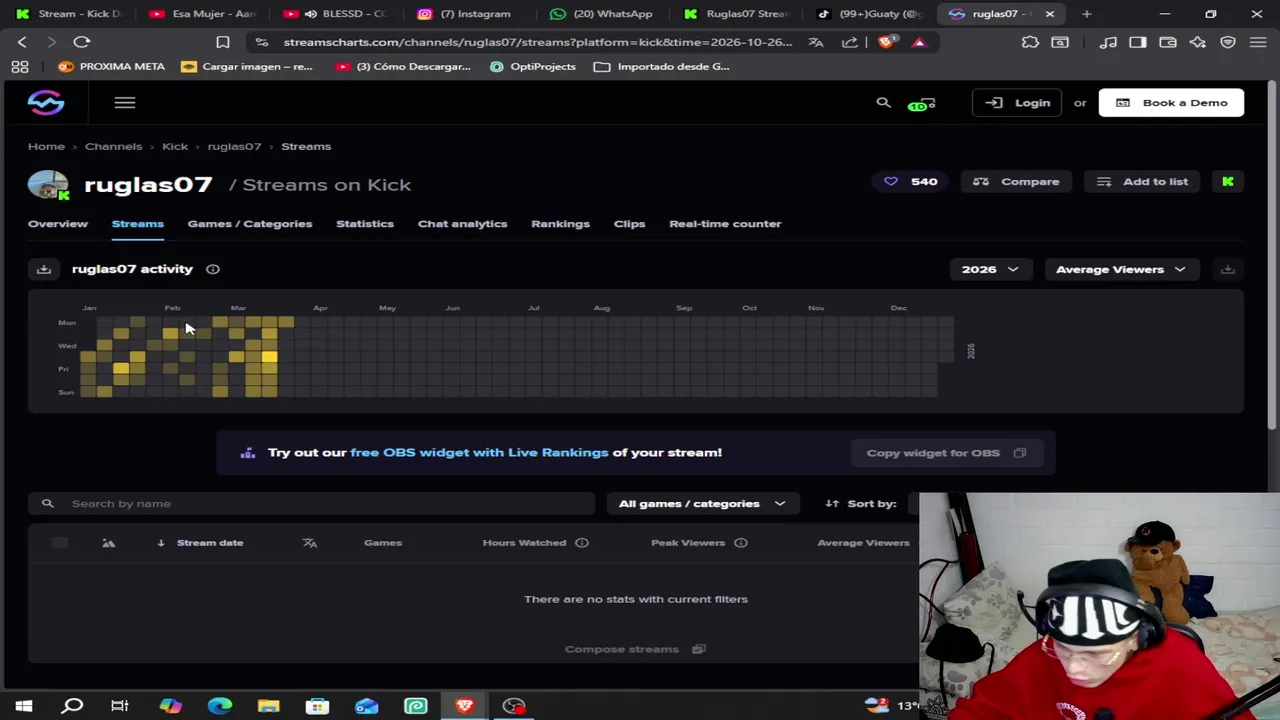Click the info icon next to ruglas07 activity
The height and width of the screenshot is (720, 1280).
point(212,269)
